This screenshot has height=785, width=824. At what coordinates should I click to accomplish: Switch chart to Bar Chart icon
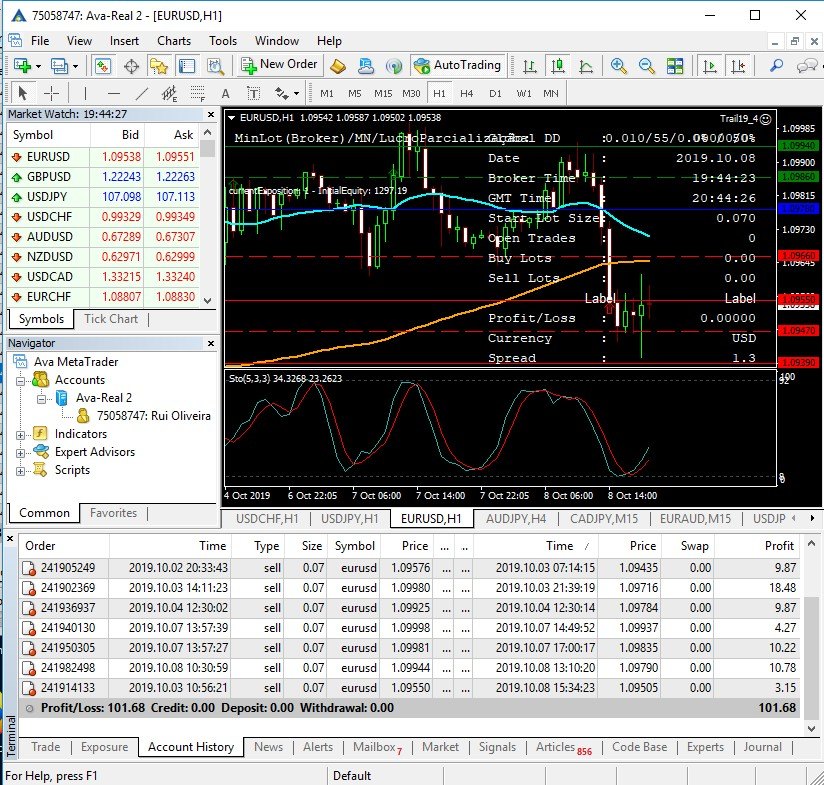pos(530,66)
